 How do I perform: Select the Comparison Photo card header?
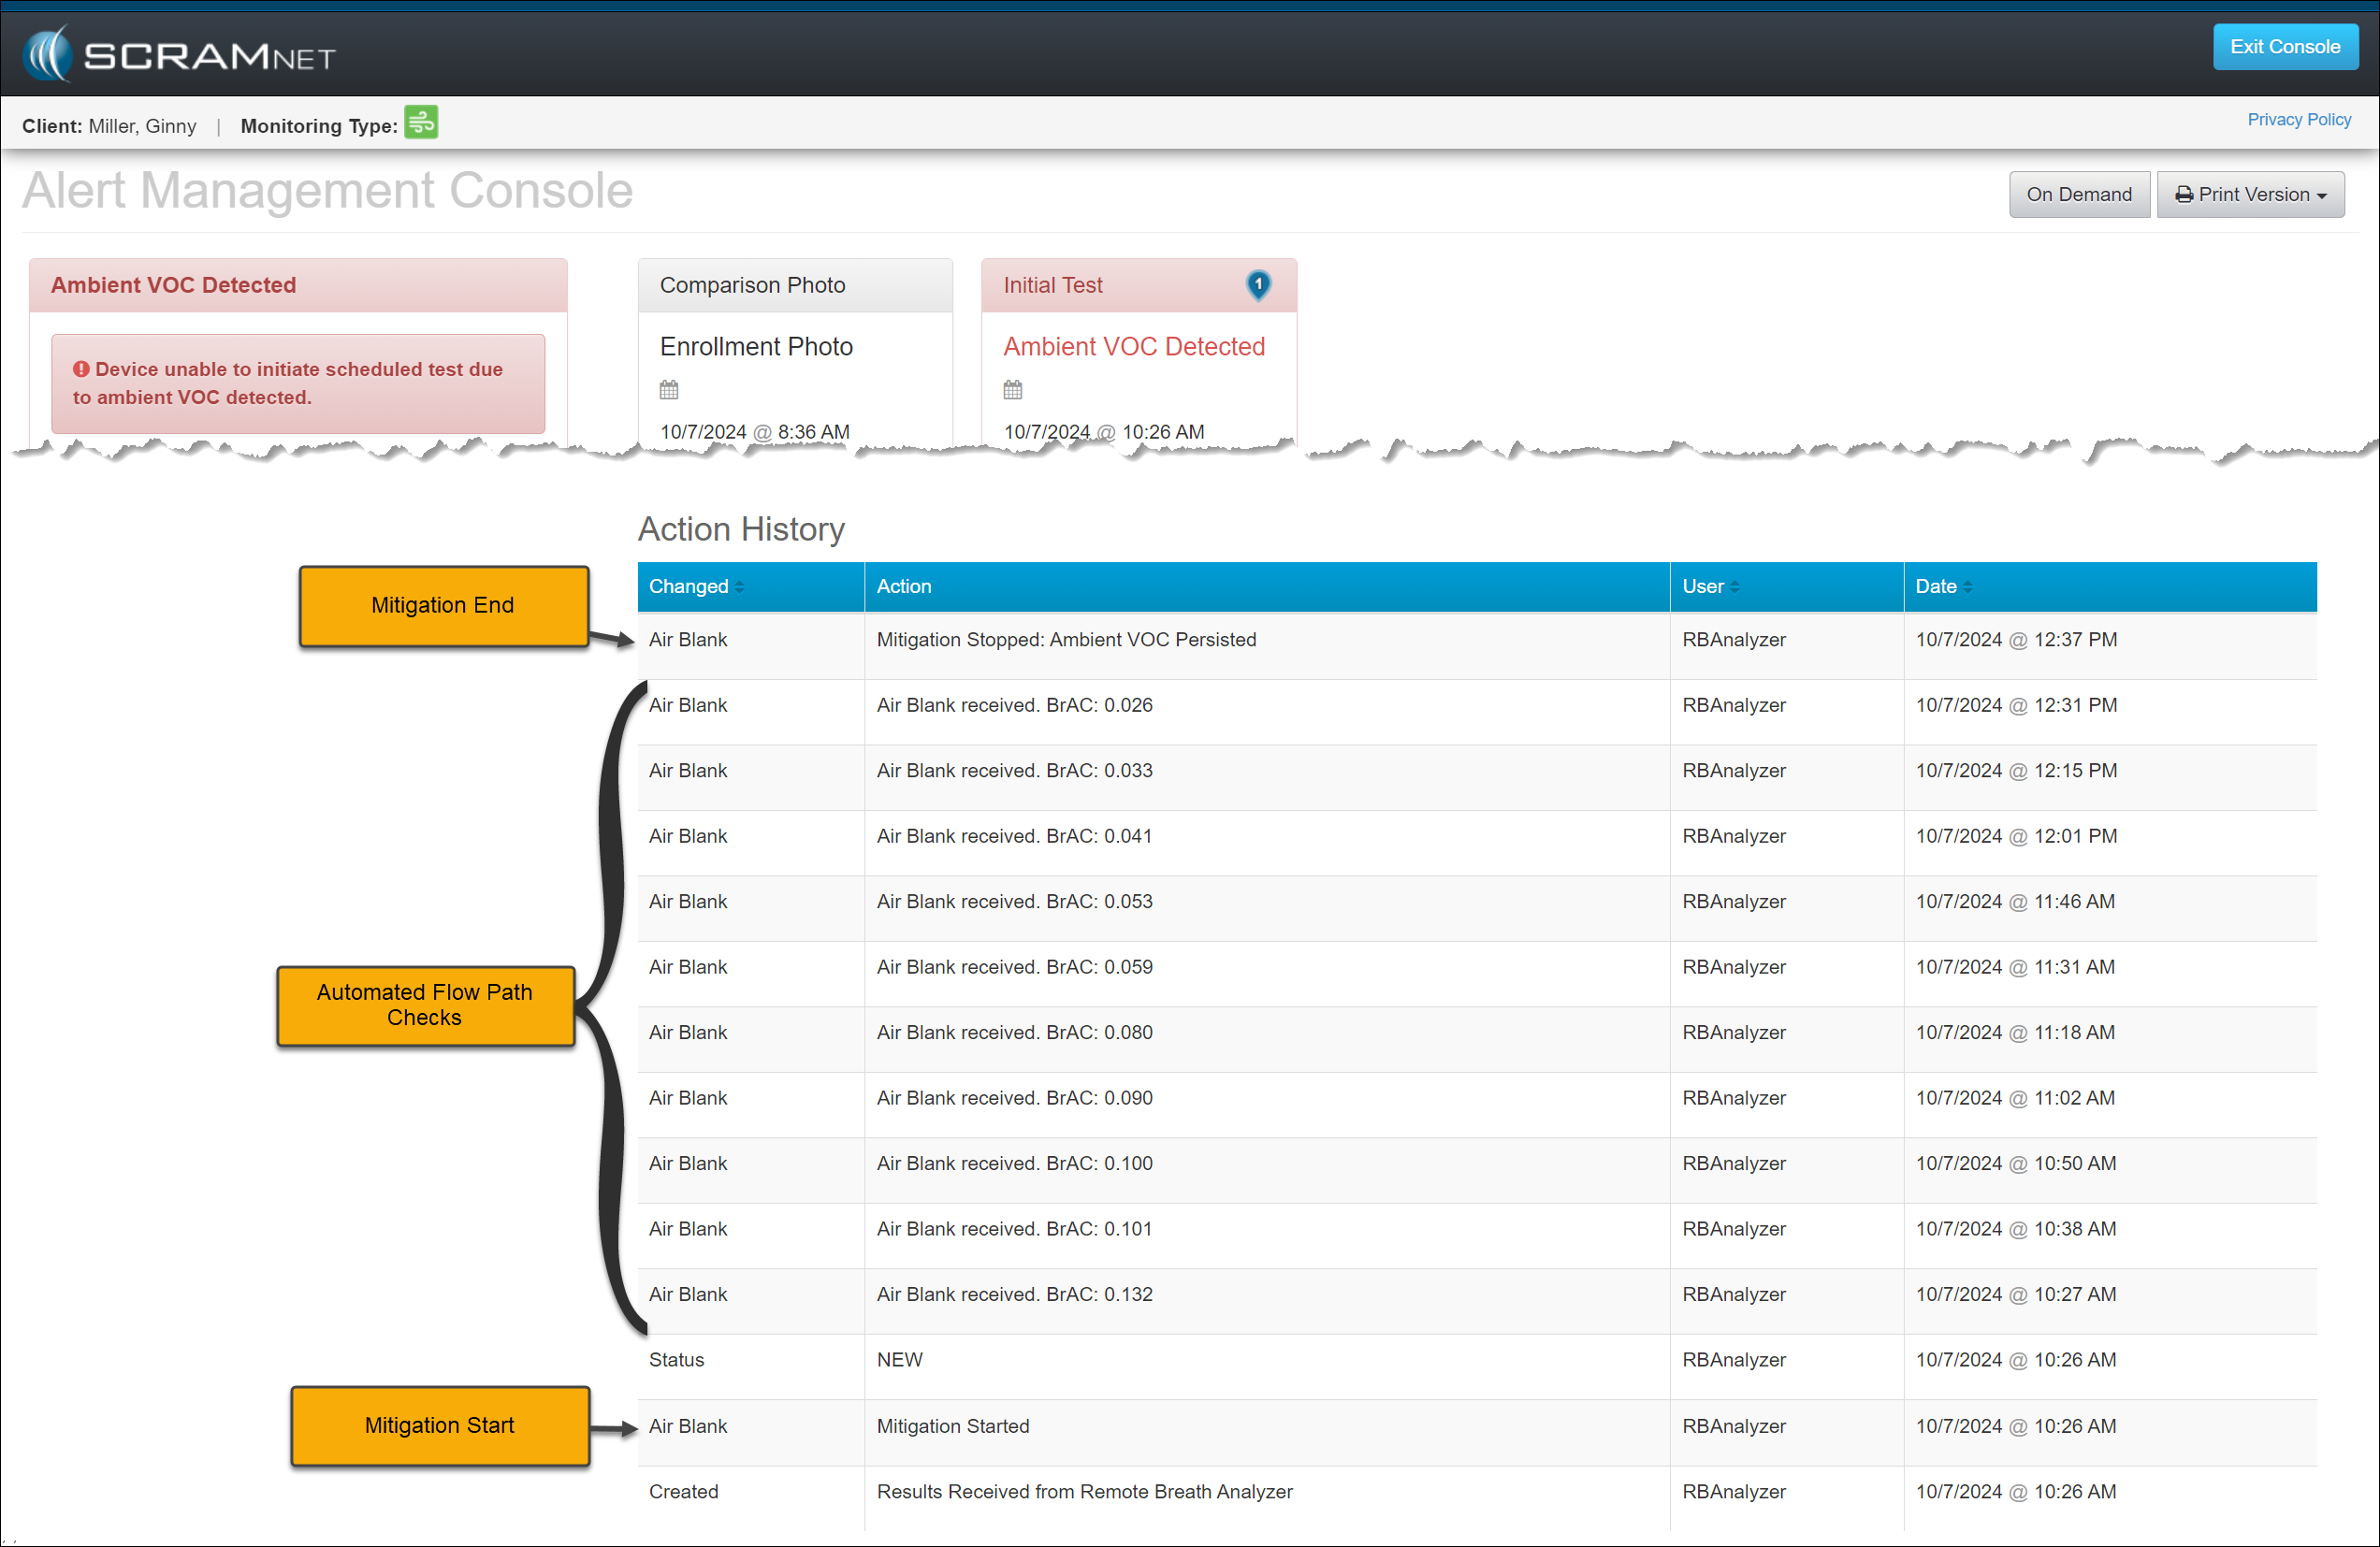(x=794, y=285)
